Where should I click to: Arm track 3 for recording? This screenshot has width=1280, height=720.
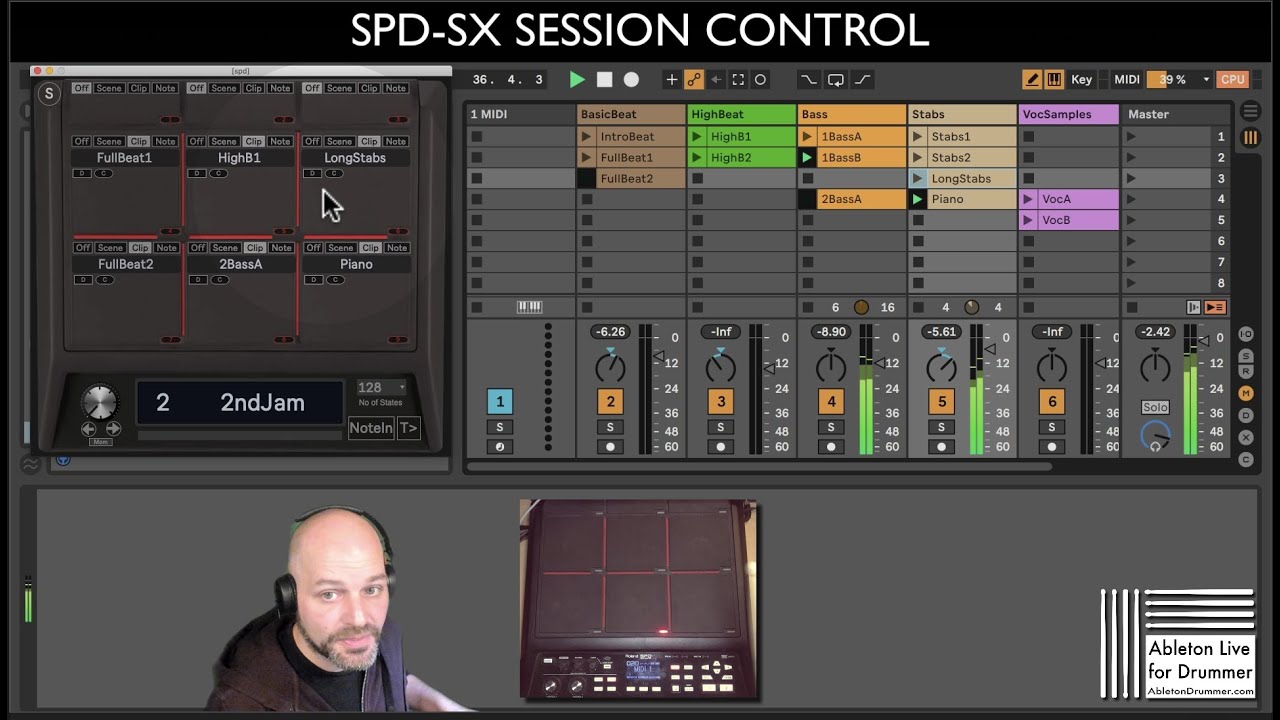(x=720, y=446)
